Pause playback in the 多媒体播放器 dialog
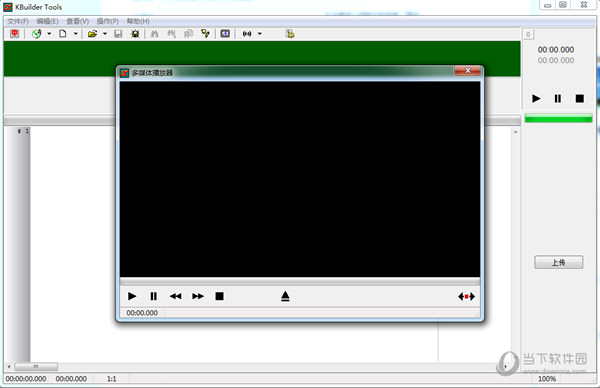This screenshot has width=600, height=388. click(153, 296)
